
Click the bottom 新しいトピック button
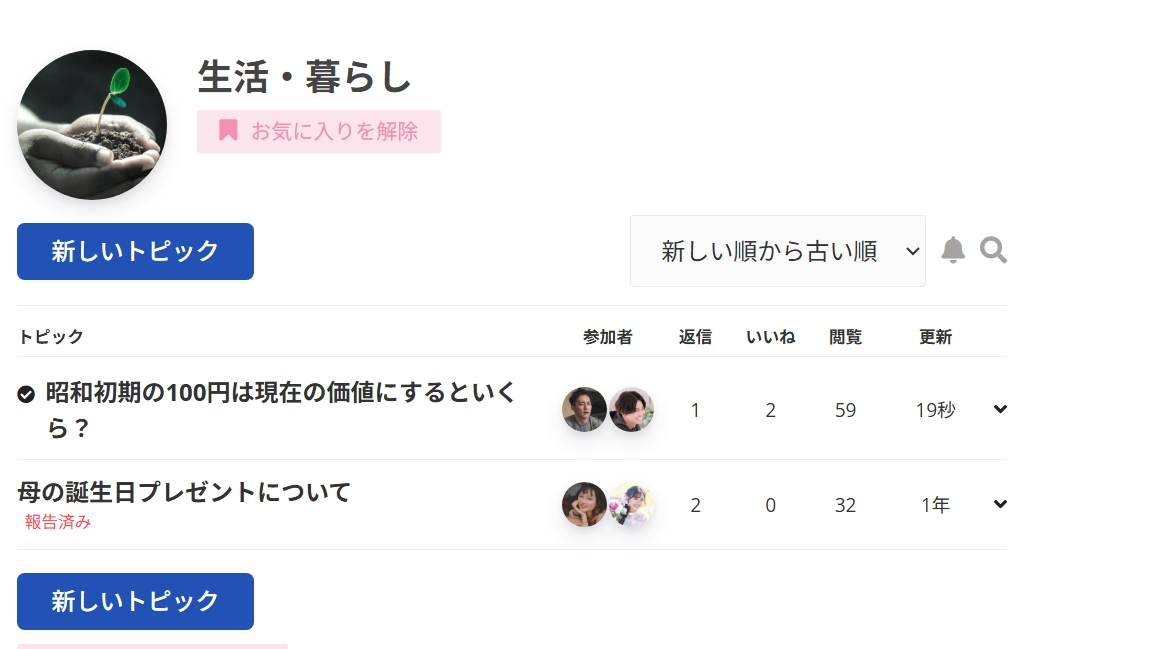point(135,601)
